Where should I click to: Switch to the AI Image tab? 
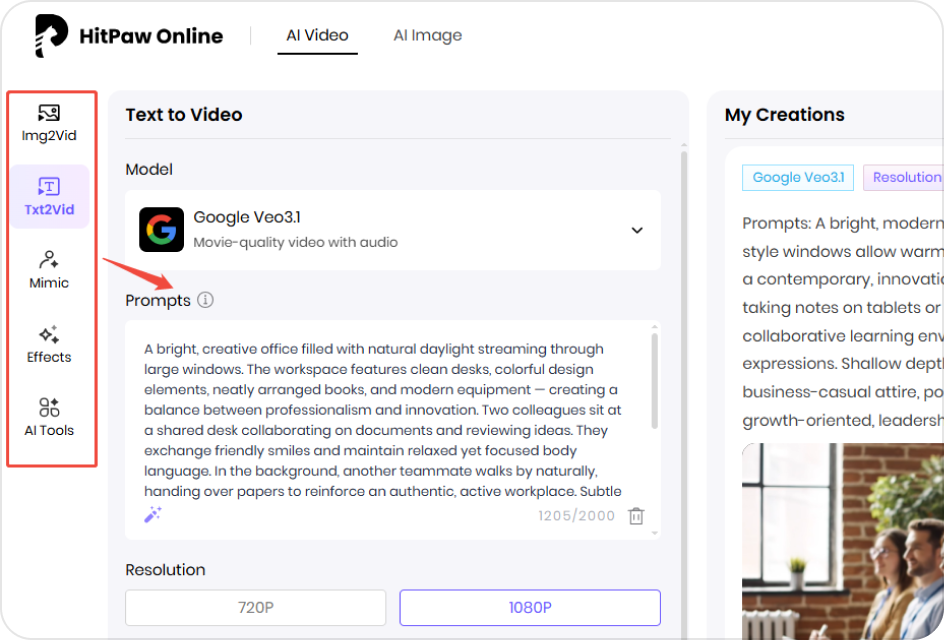(x=427, y=34)
